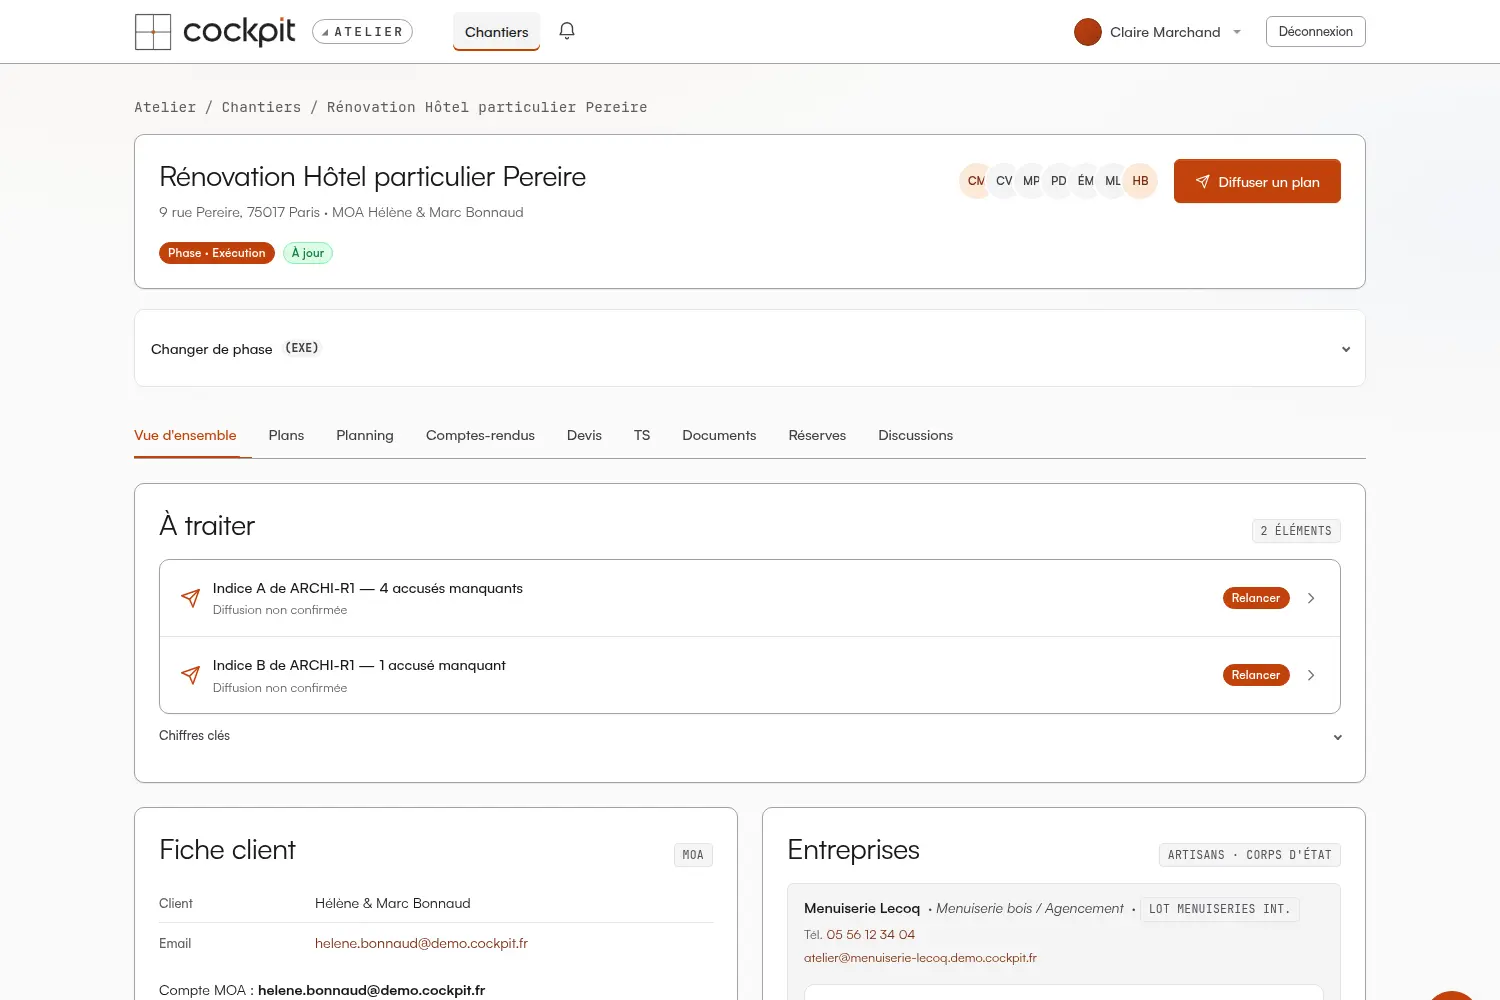Open Indice B details chevron arrow
The height and width of the screenshot is (1000, 1500).
click(1311, 675)
